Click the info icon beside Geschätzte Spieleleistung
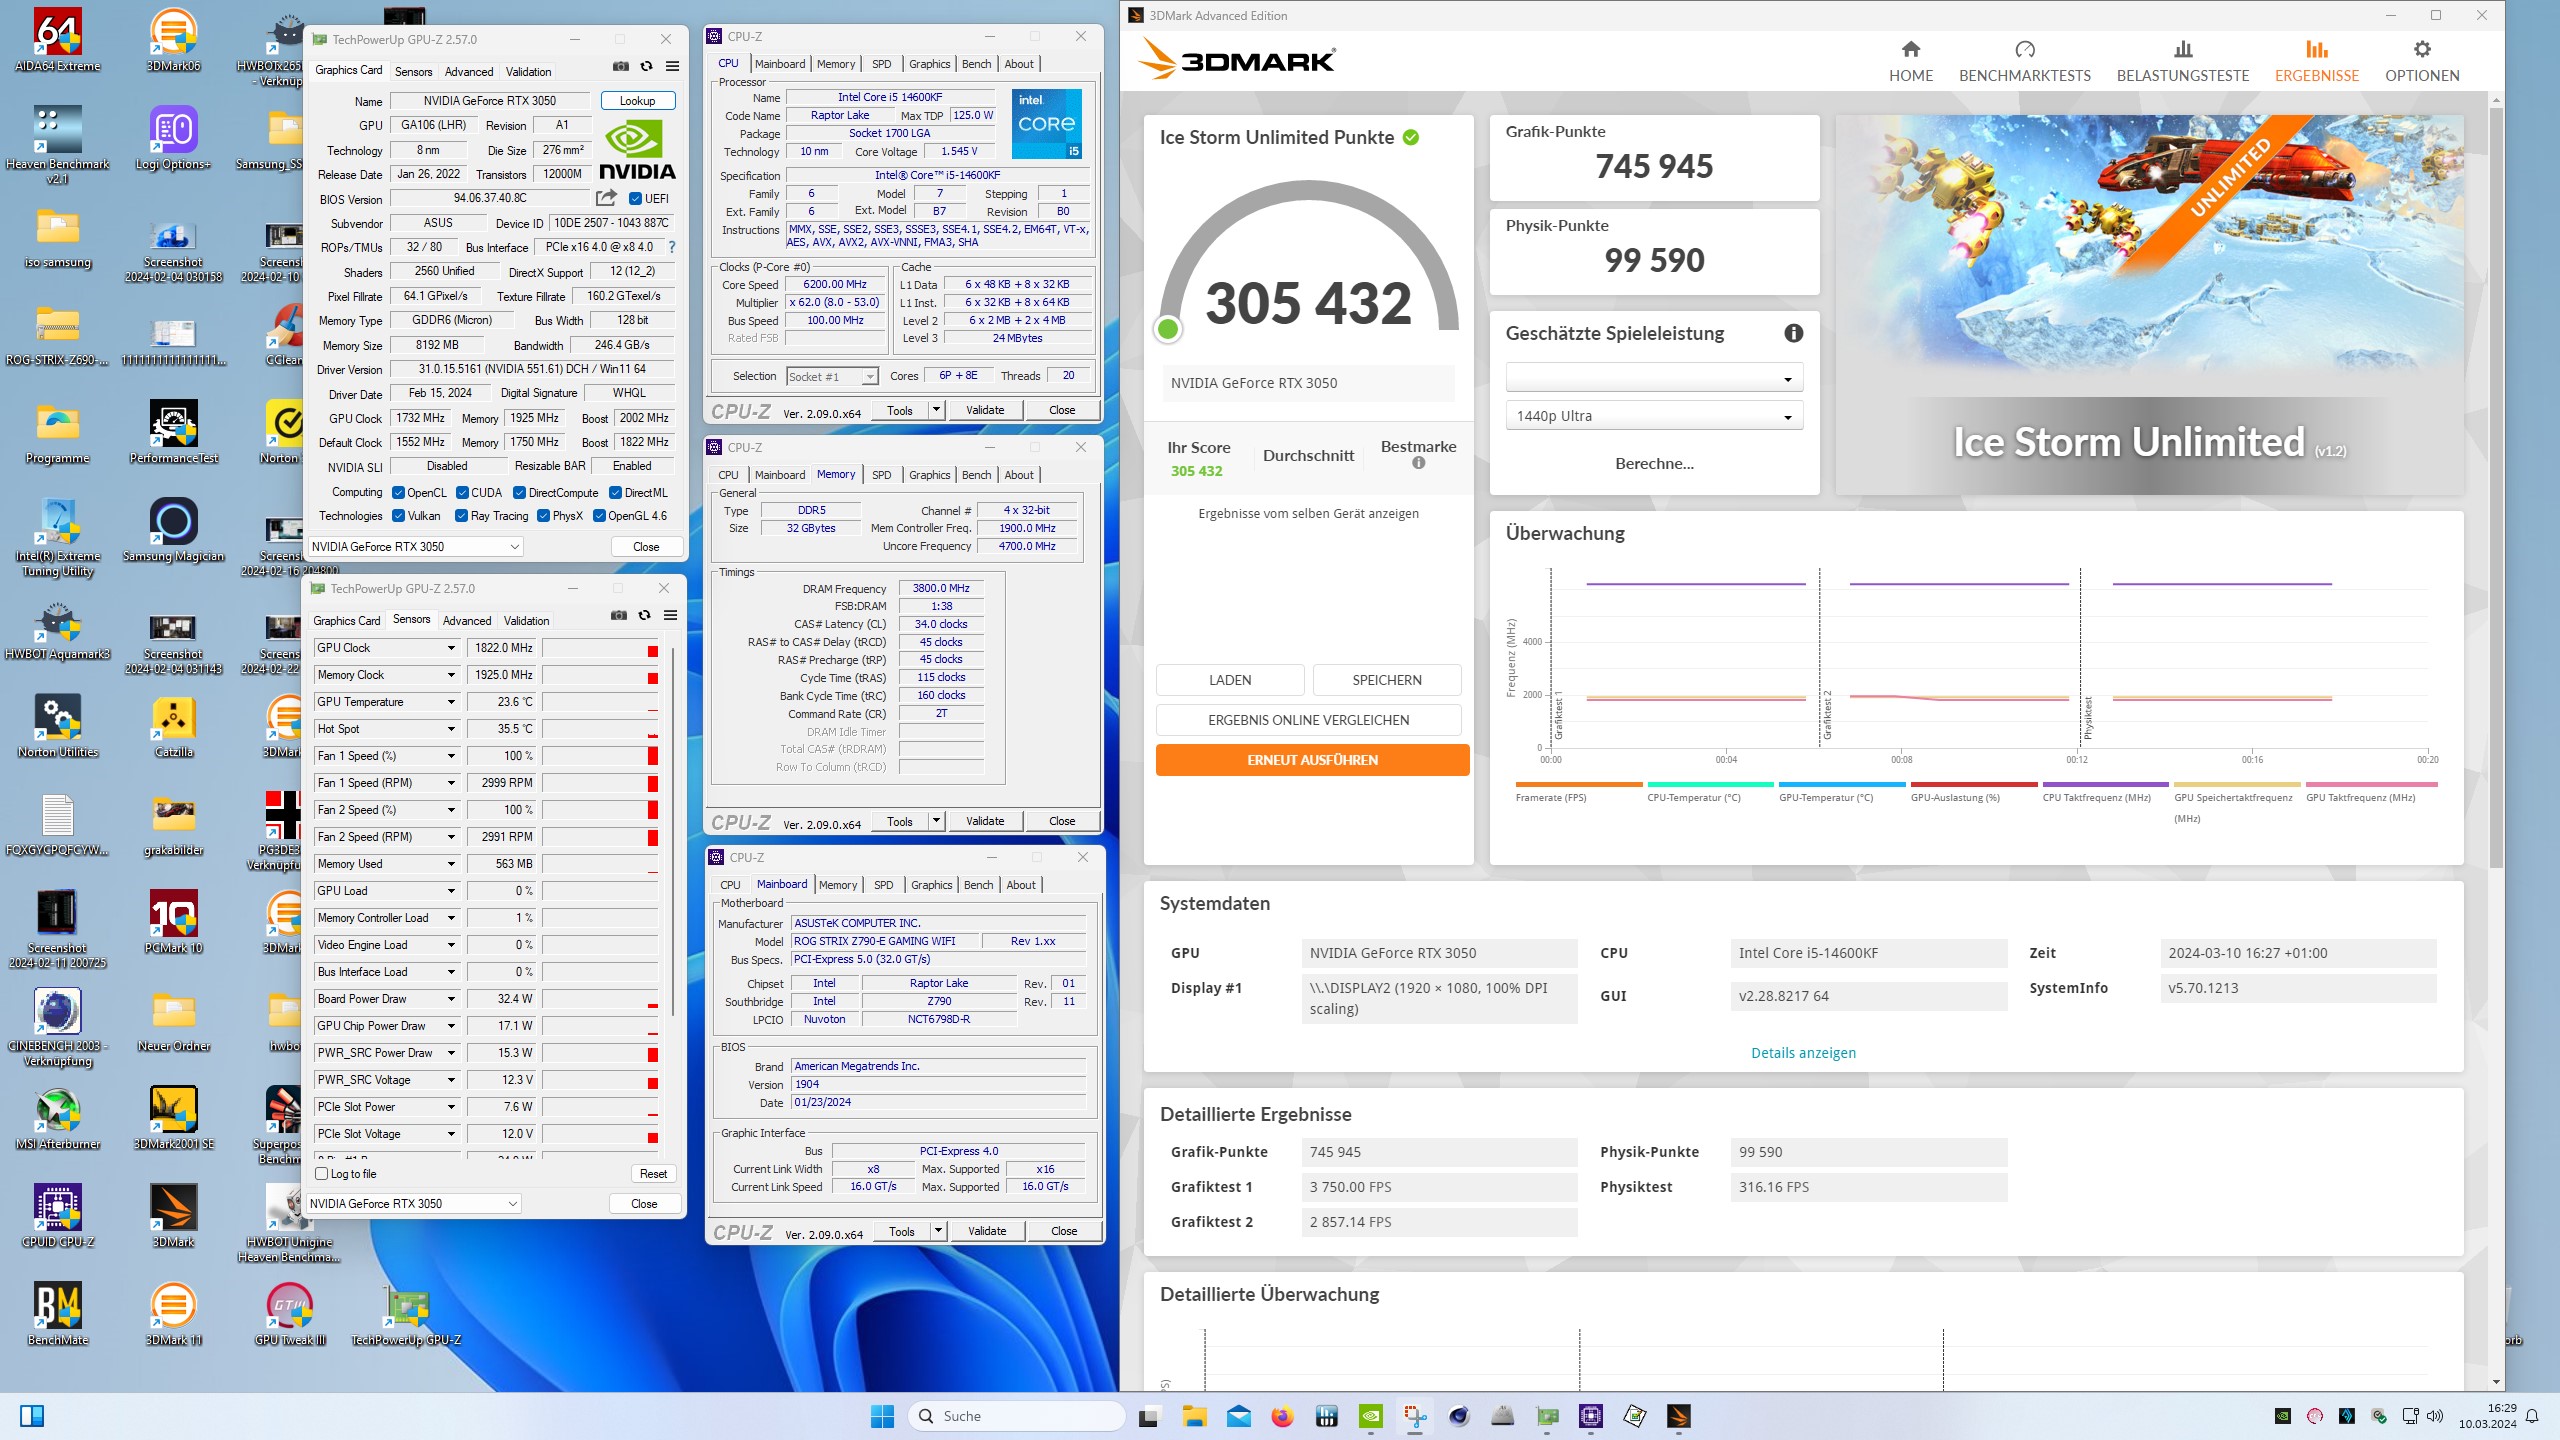Image resolution: width=2560 pixels, height=1440 pixels. coord(1793,333)
